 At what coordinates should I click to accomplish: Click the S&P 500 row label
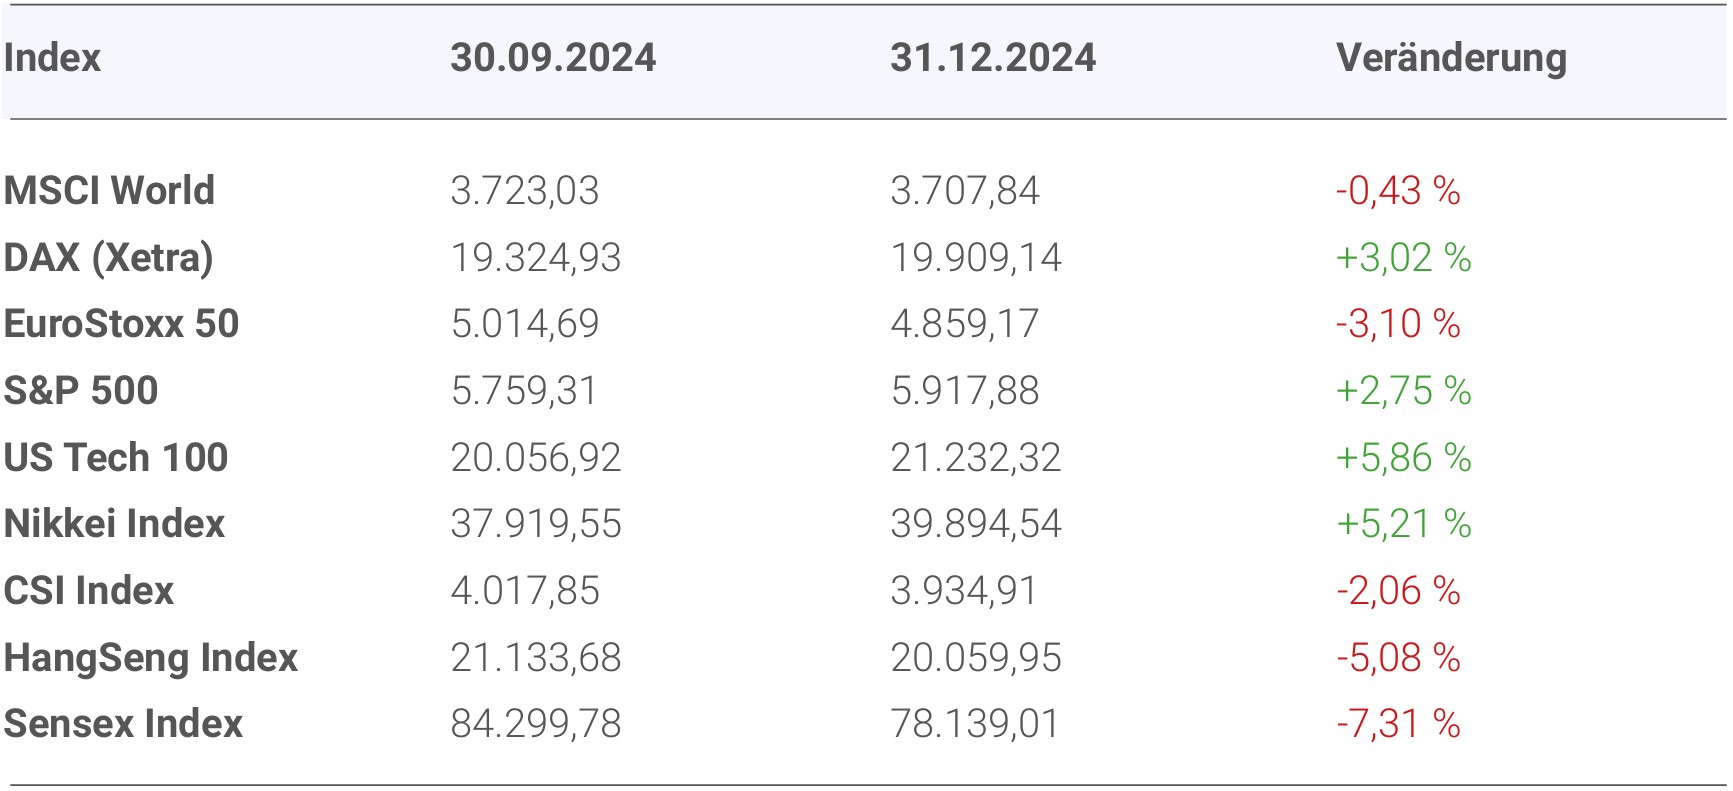pyautogui.click(x=81, y=390)
